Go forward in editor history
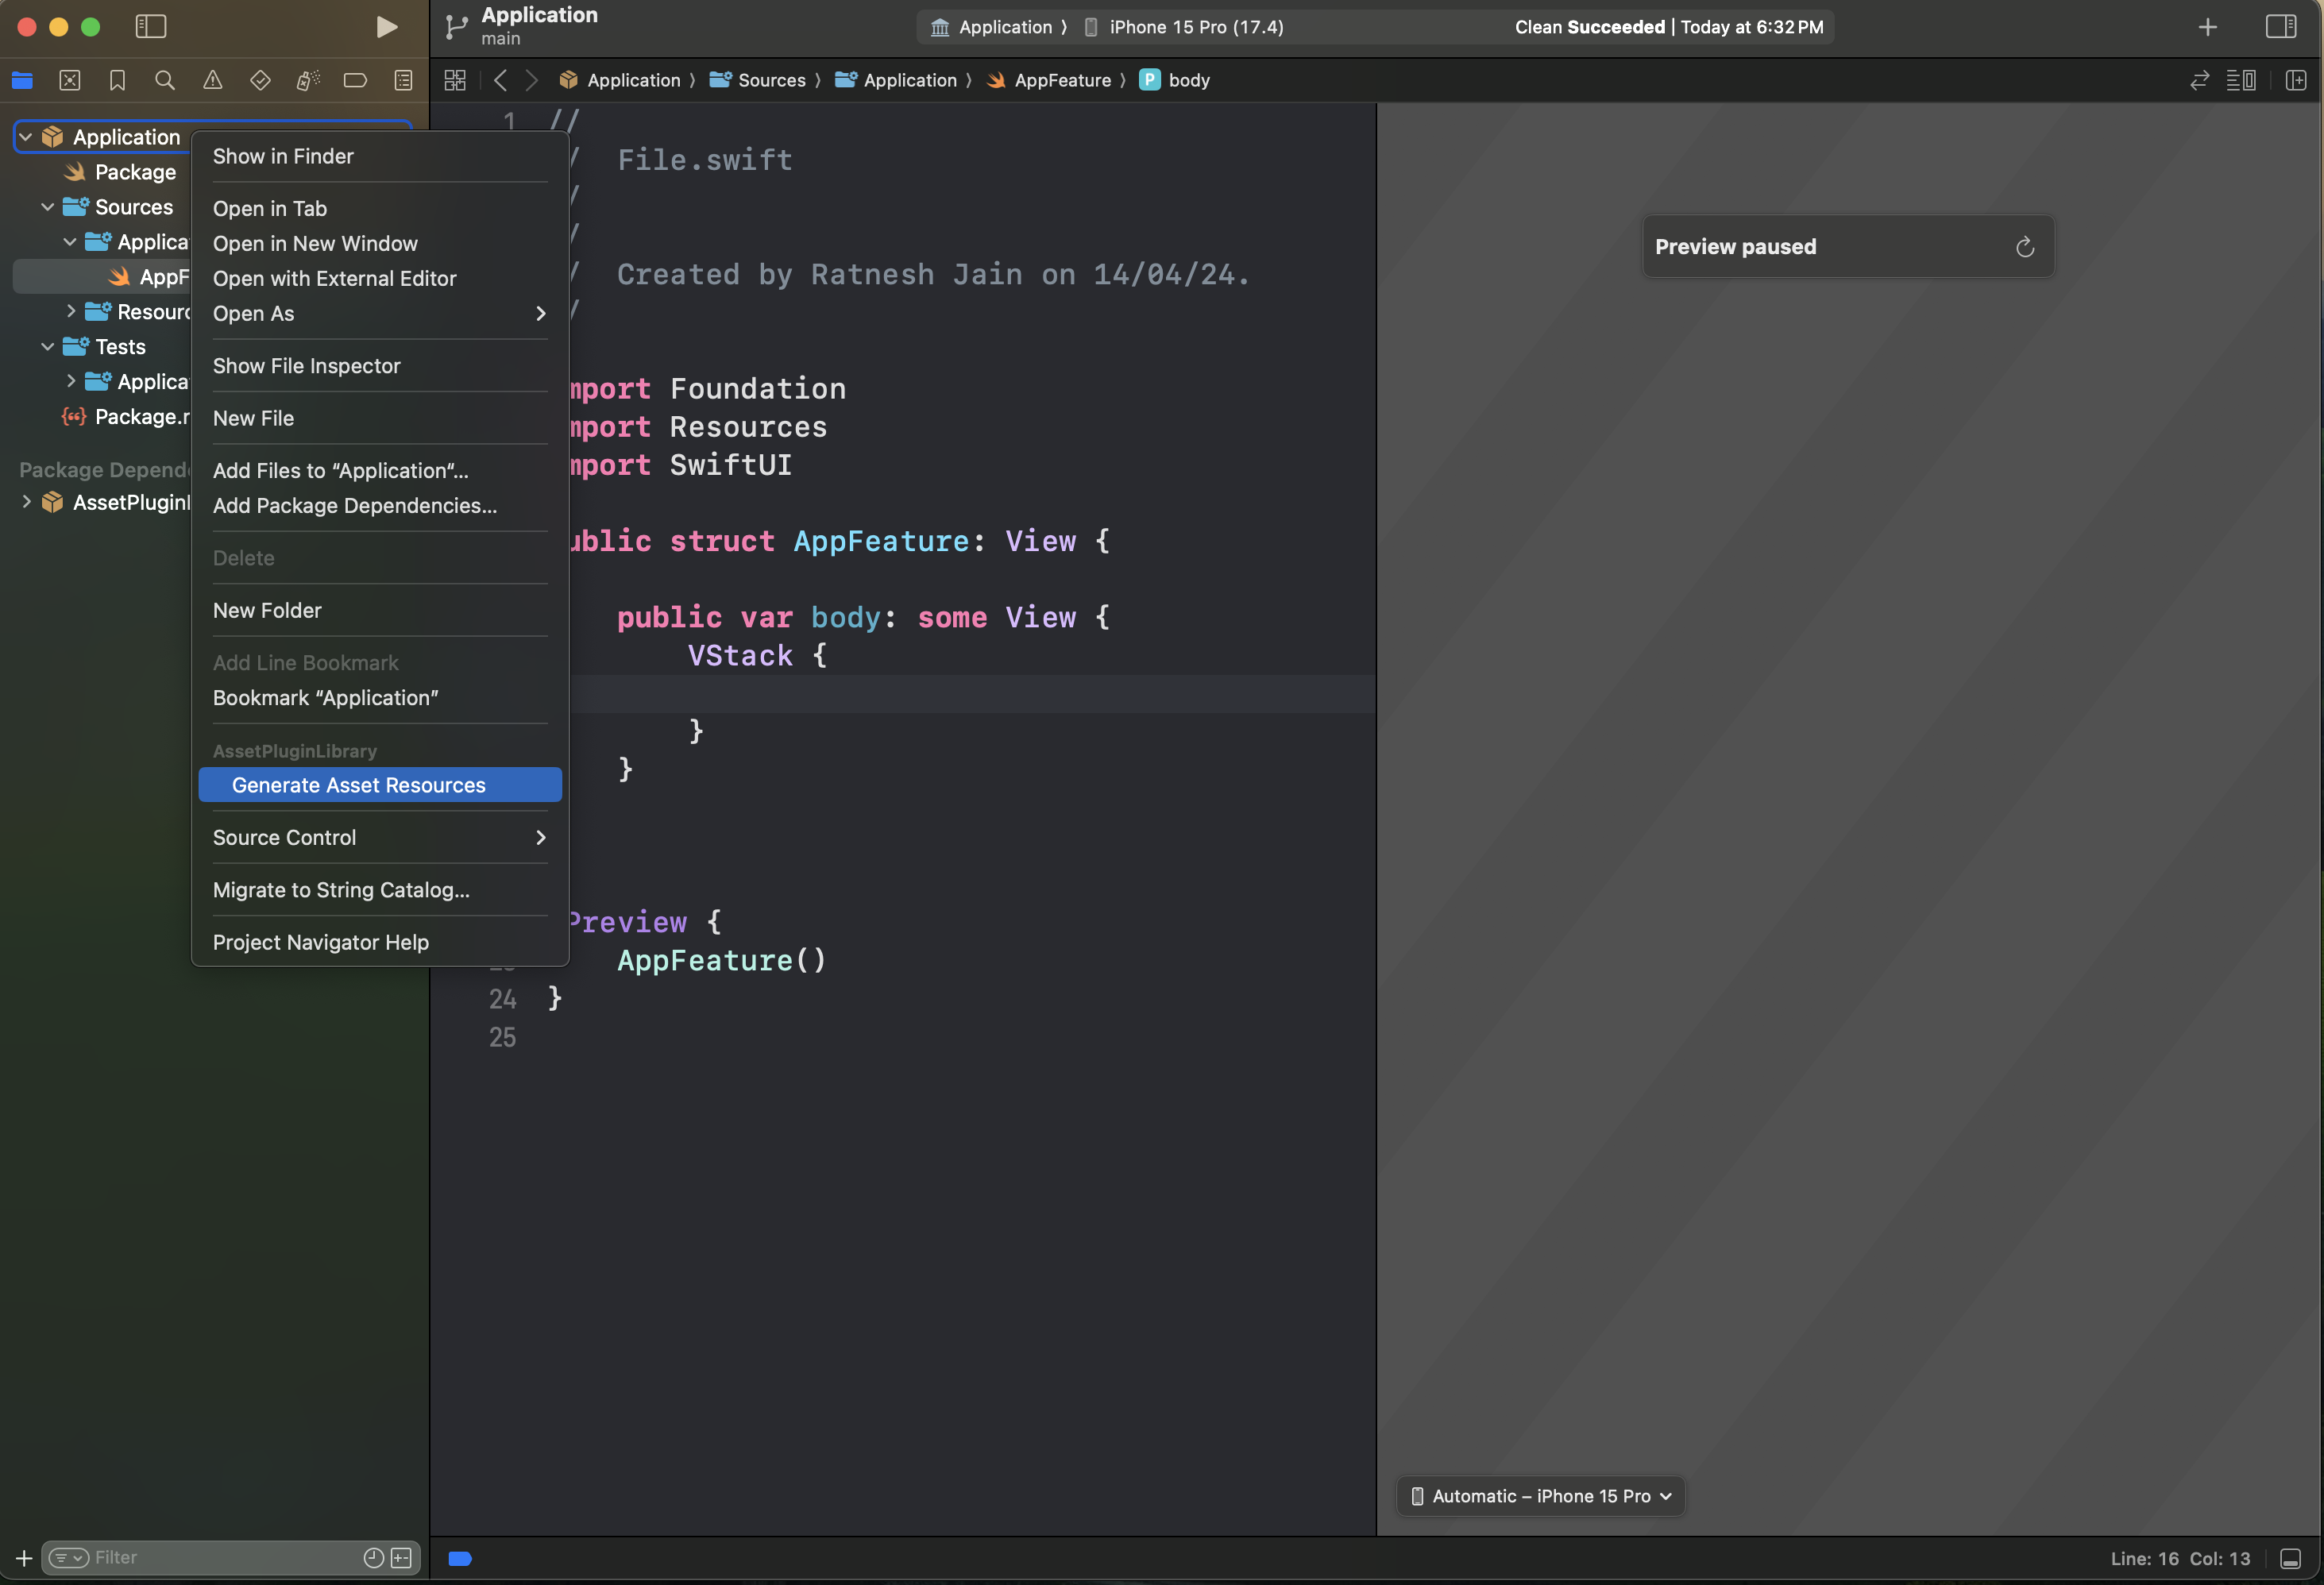The height and width of the screenshot is (1585, 2324). coord(532,81)
